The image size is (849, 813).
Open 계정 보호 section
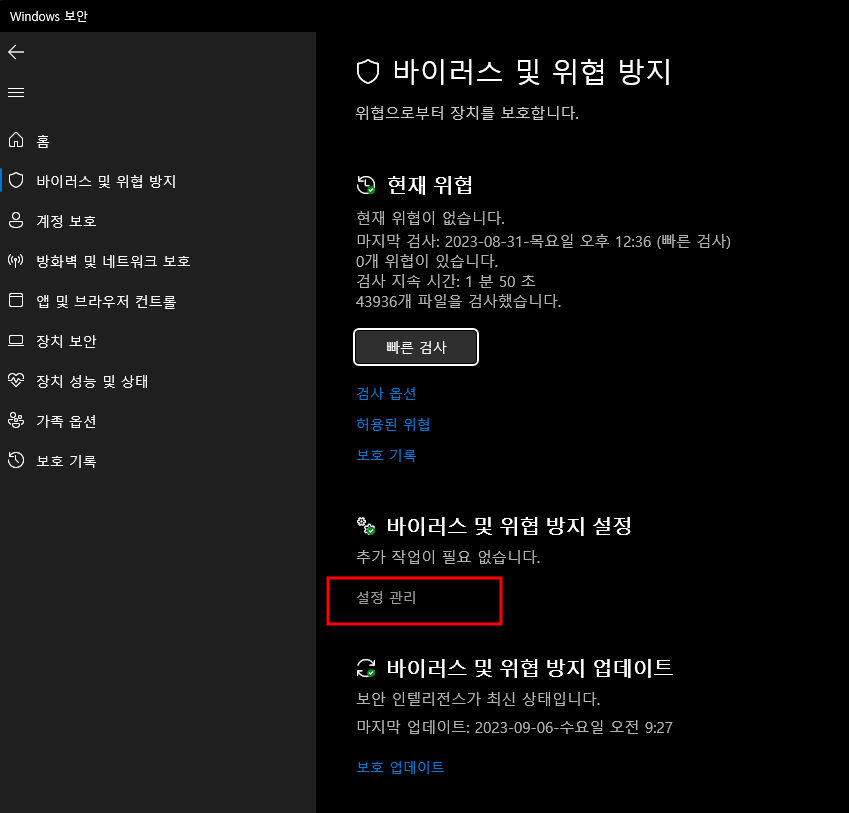158,221
